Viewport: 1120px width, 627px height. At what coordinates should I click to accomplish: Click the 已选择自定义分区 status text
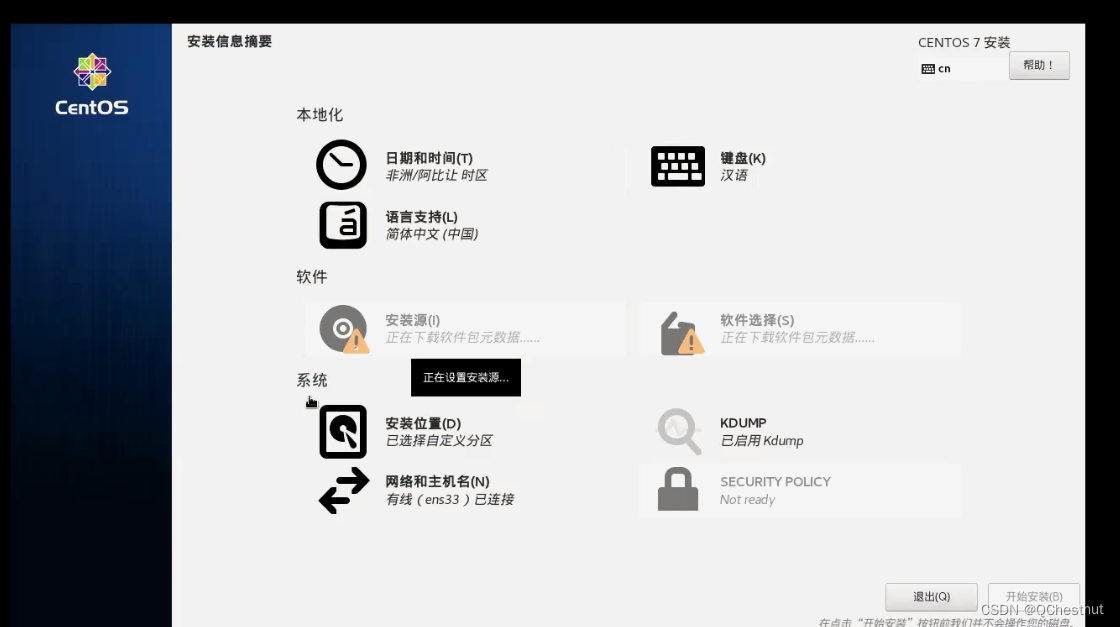click(x=439, y=441)
